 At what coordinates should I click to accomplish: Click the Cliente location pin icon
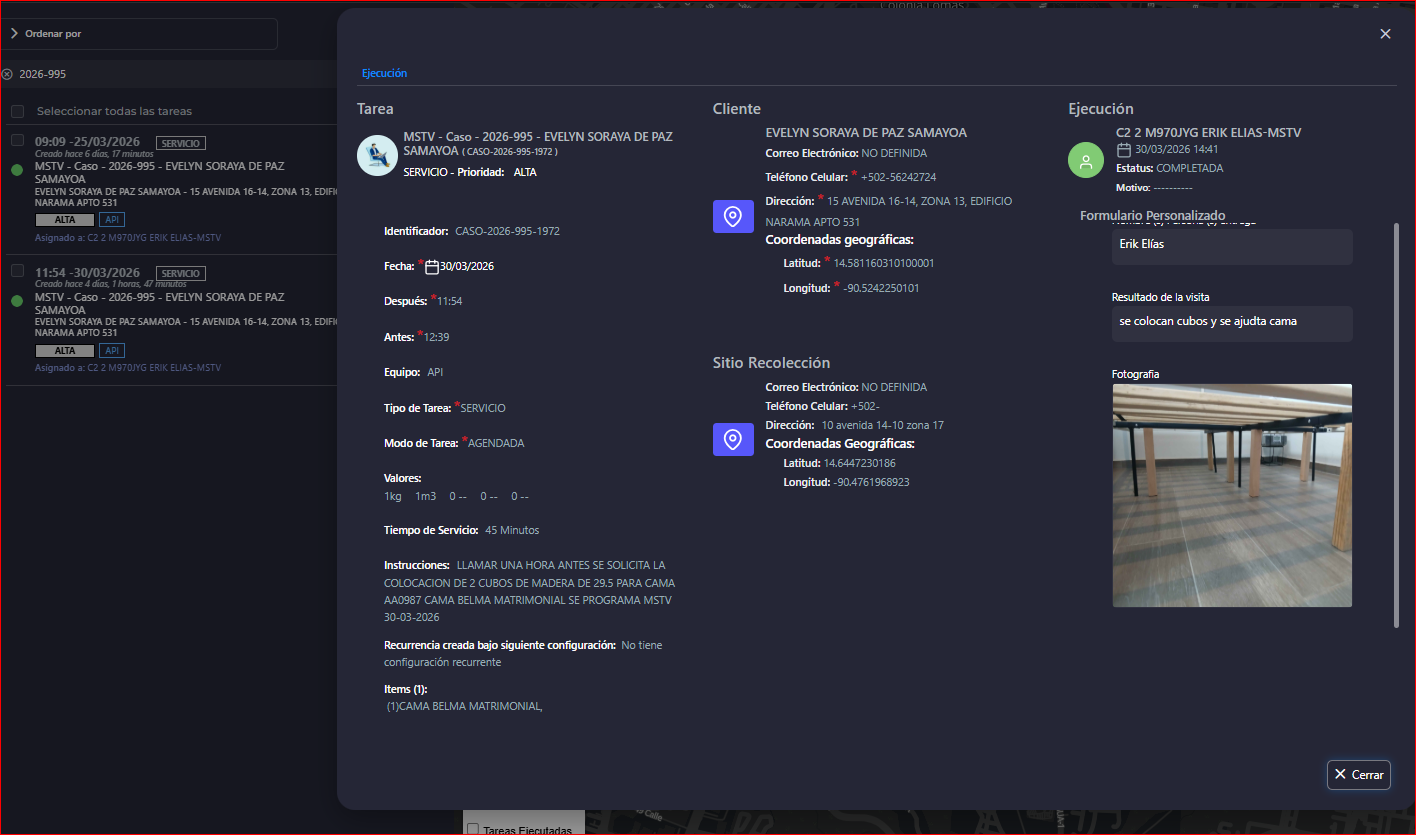pyautogui.click(x=733, y=217)
